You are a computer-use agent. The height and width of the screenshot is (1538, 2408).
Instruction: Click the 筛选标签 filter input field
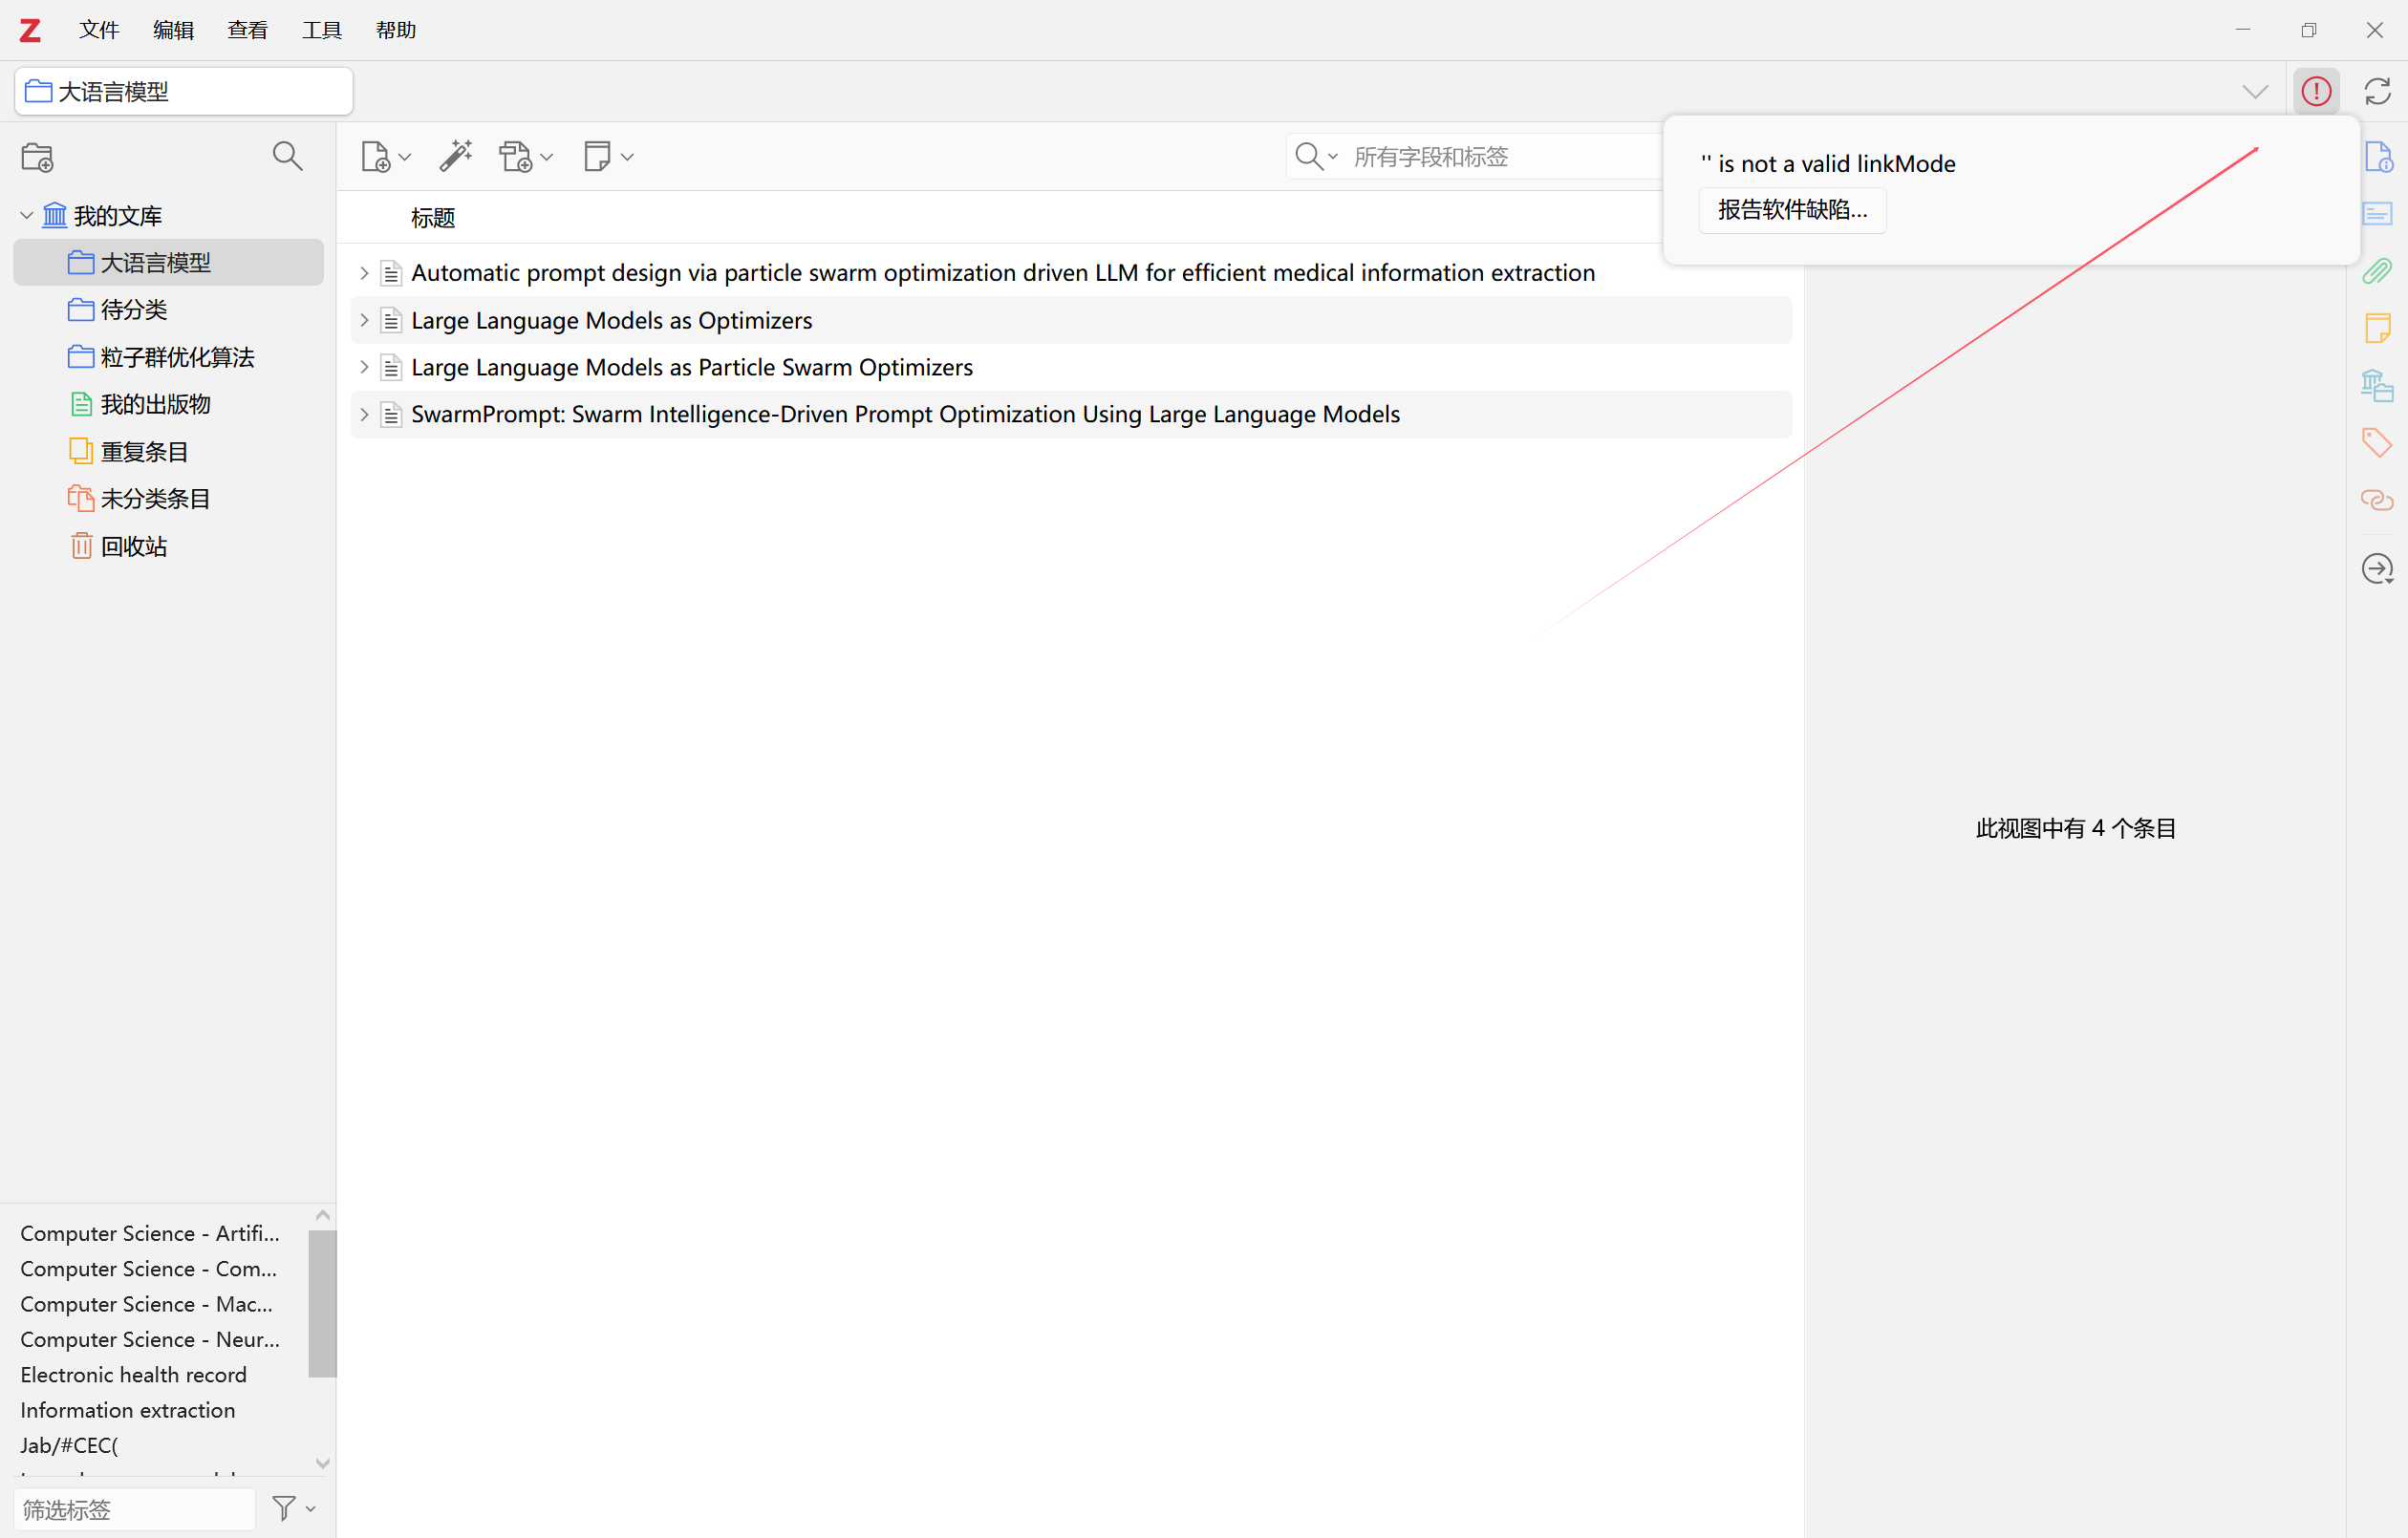point(134,1509)
